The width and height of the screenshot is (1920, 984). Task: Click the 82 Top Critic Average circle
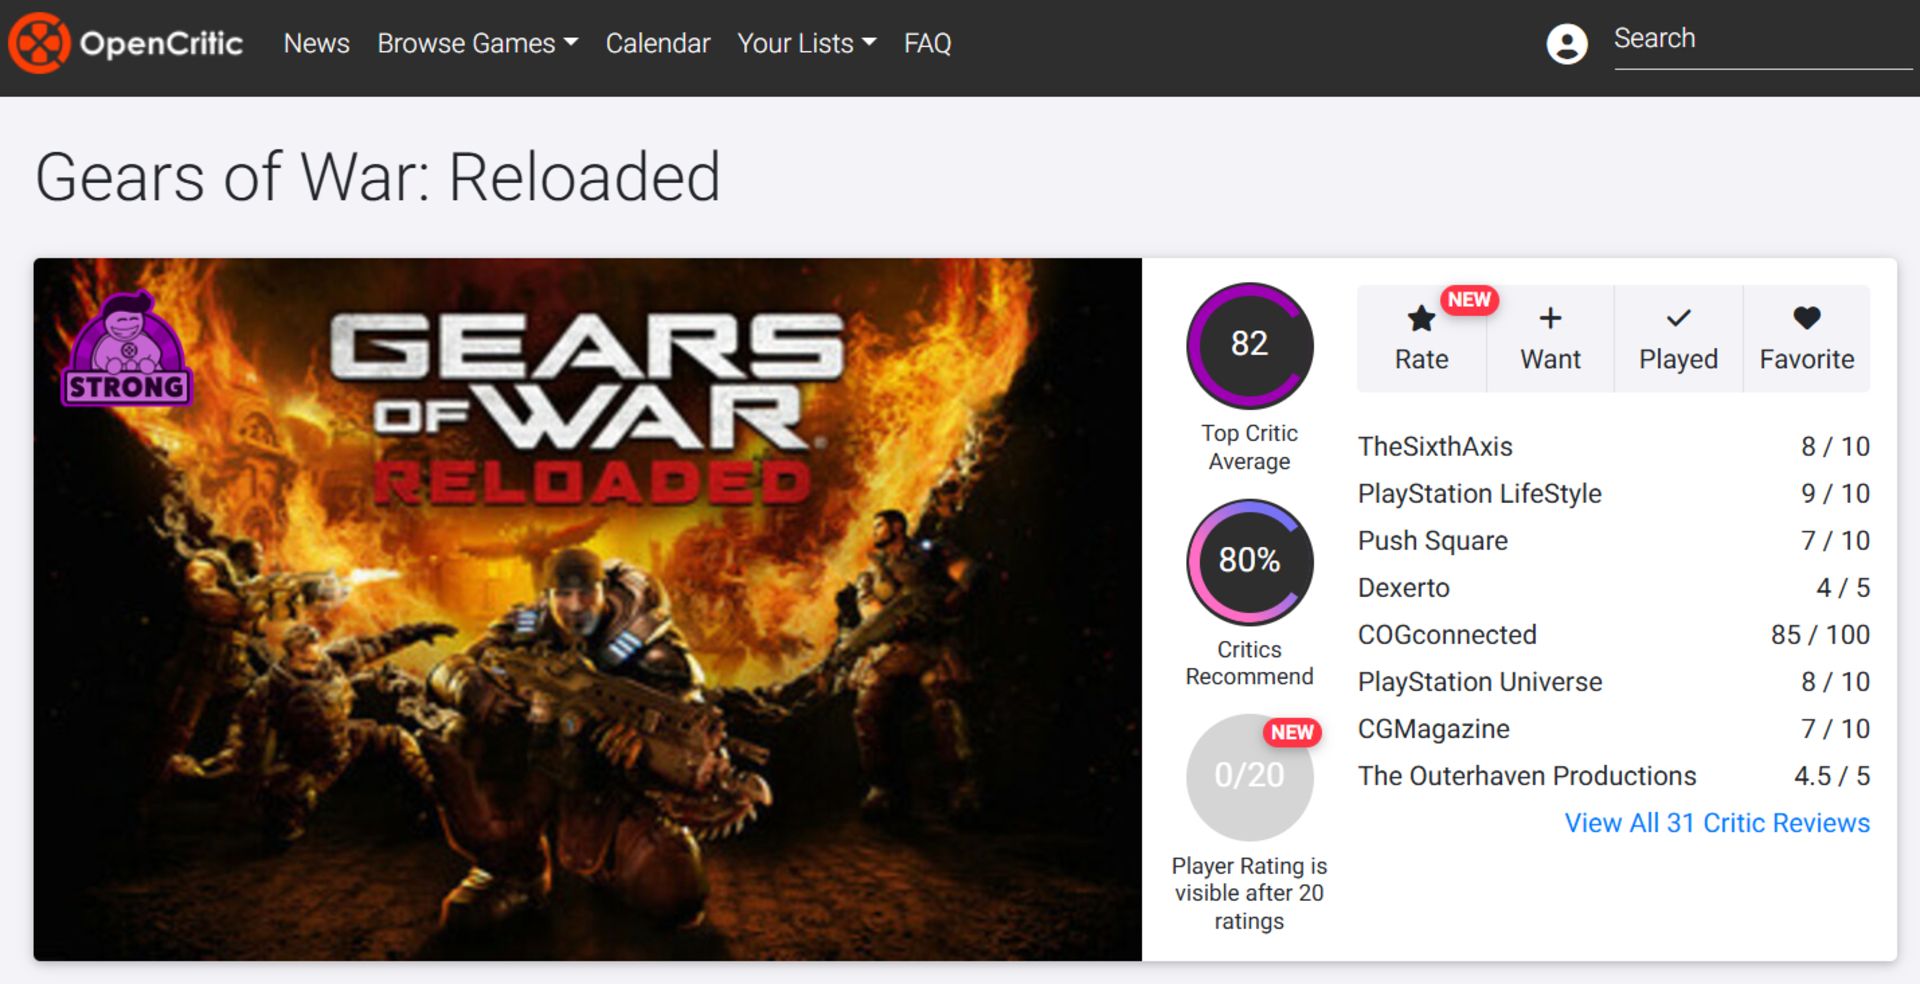[x=1249, y=345]
